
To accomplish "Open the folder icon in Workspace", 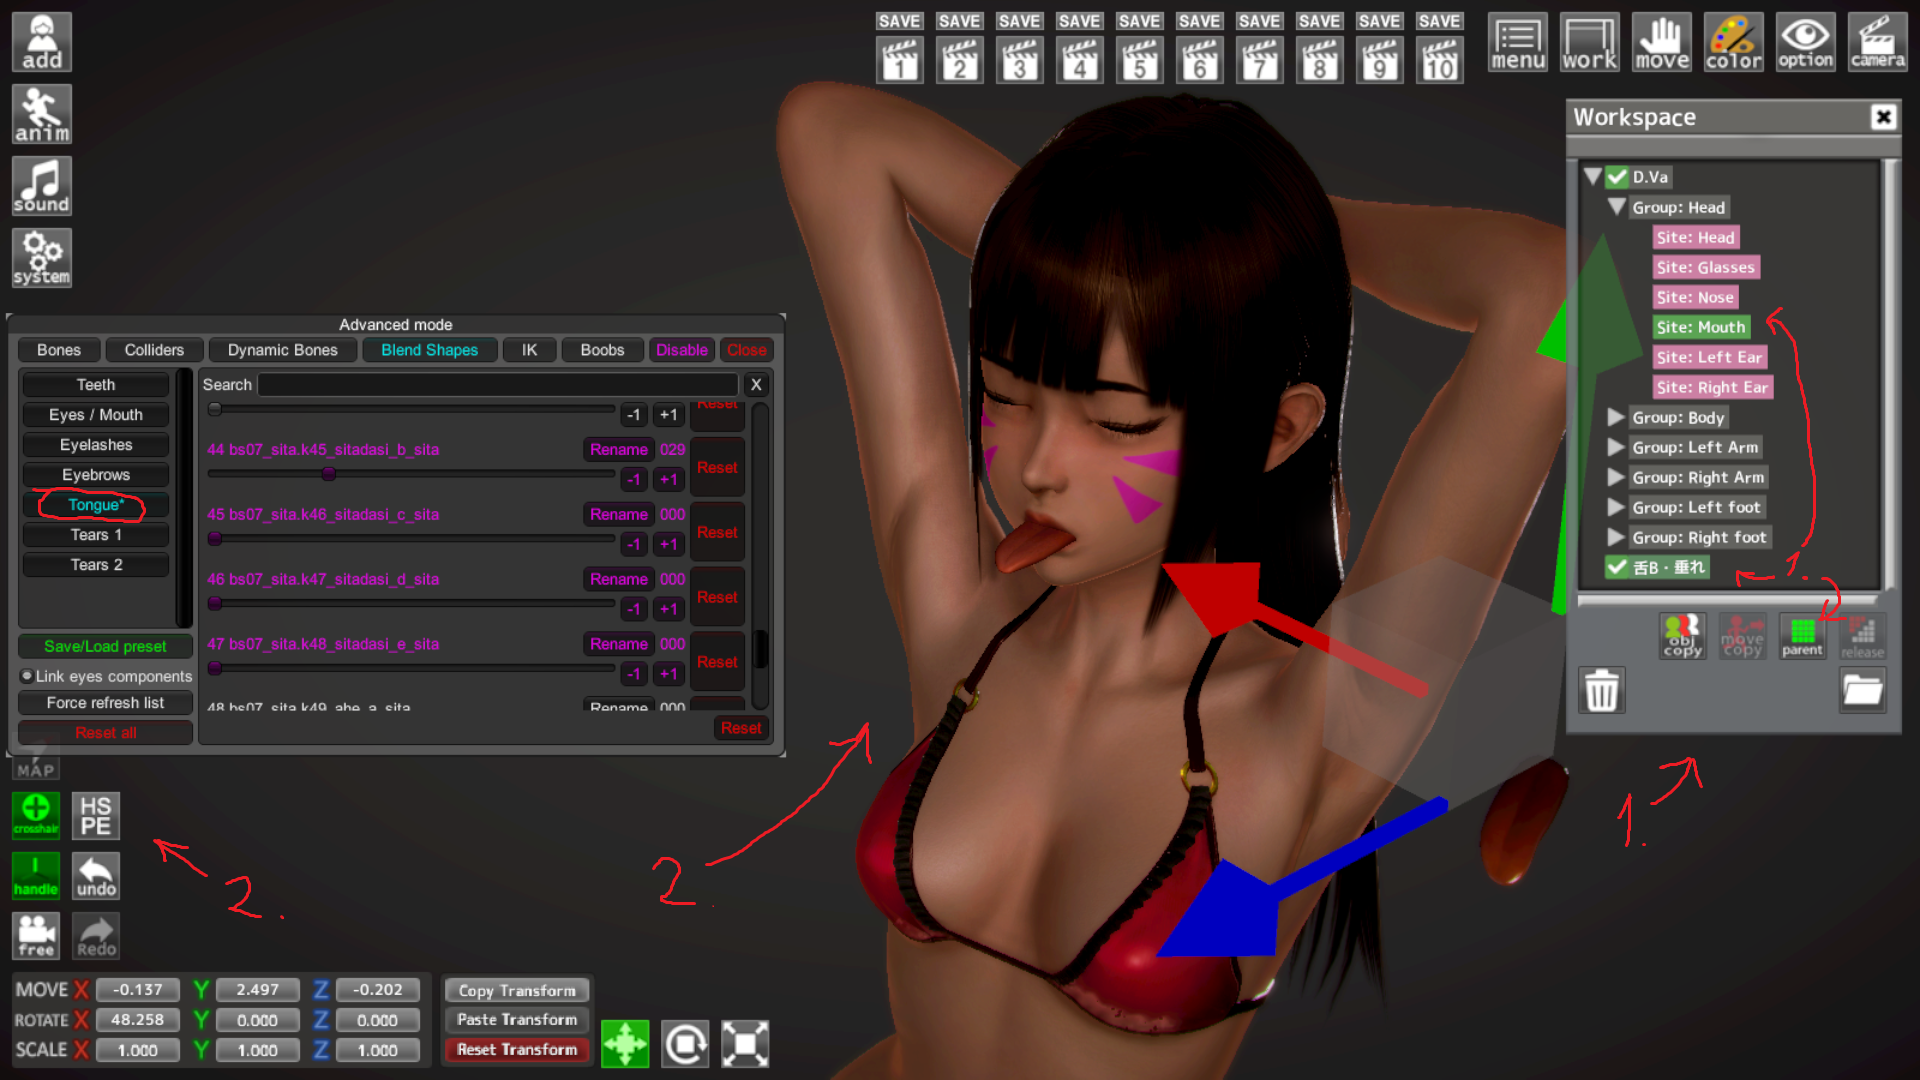I will click(x=1863, y=690).
